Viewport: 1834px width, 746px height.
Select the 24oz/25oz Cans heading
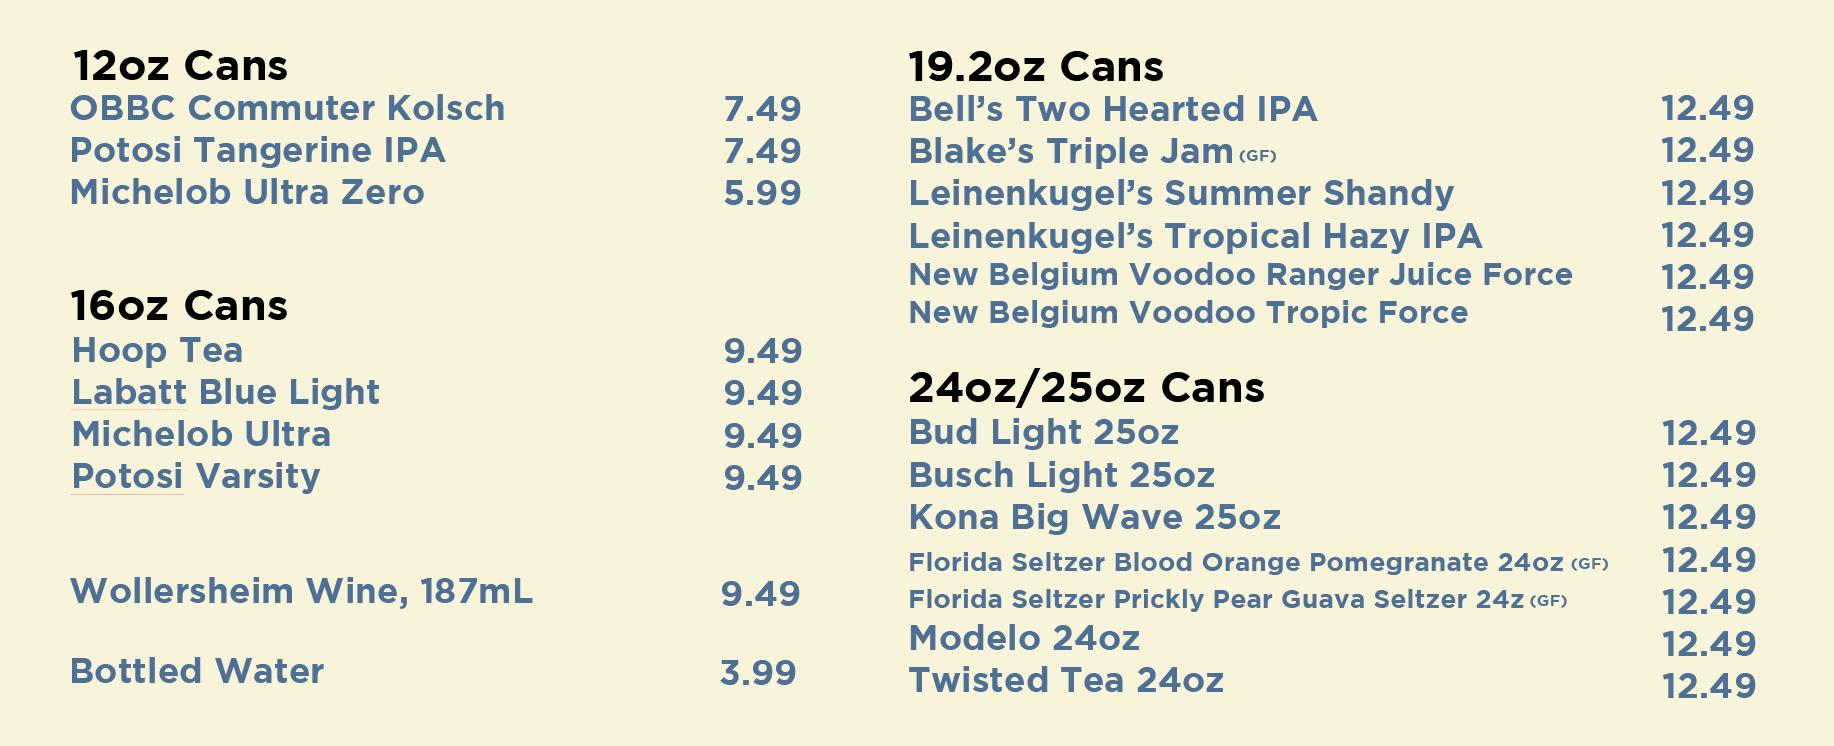(1087, 388)
